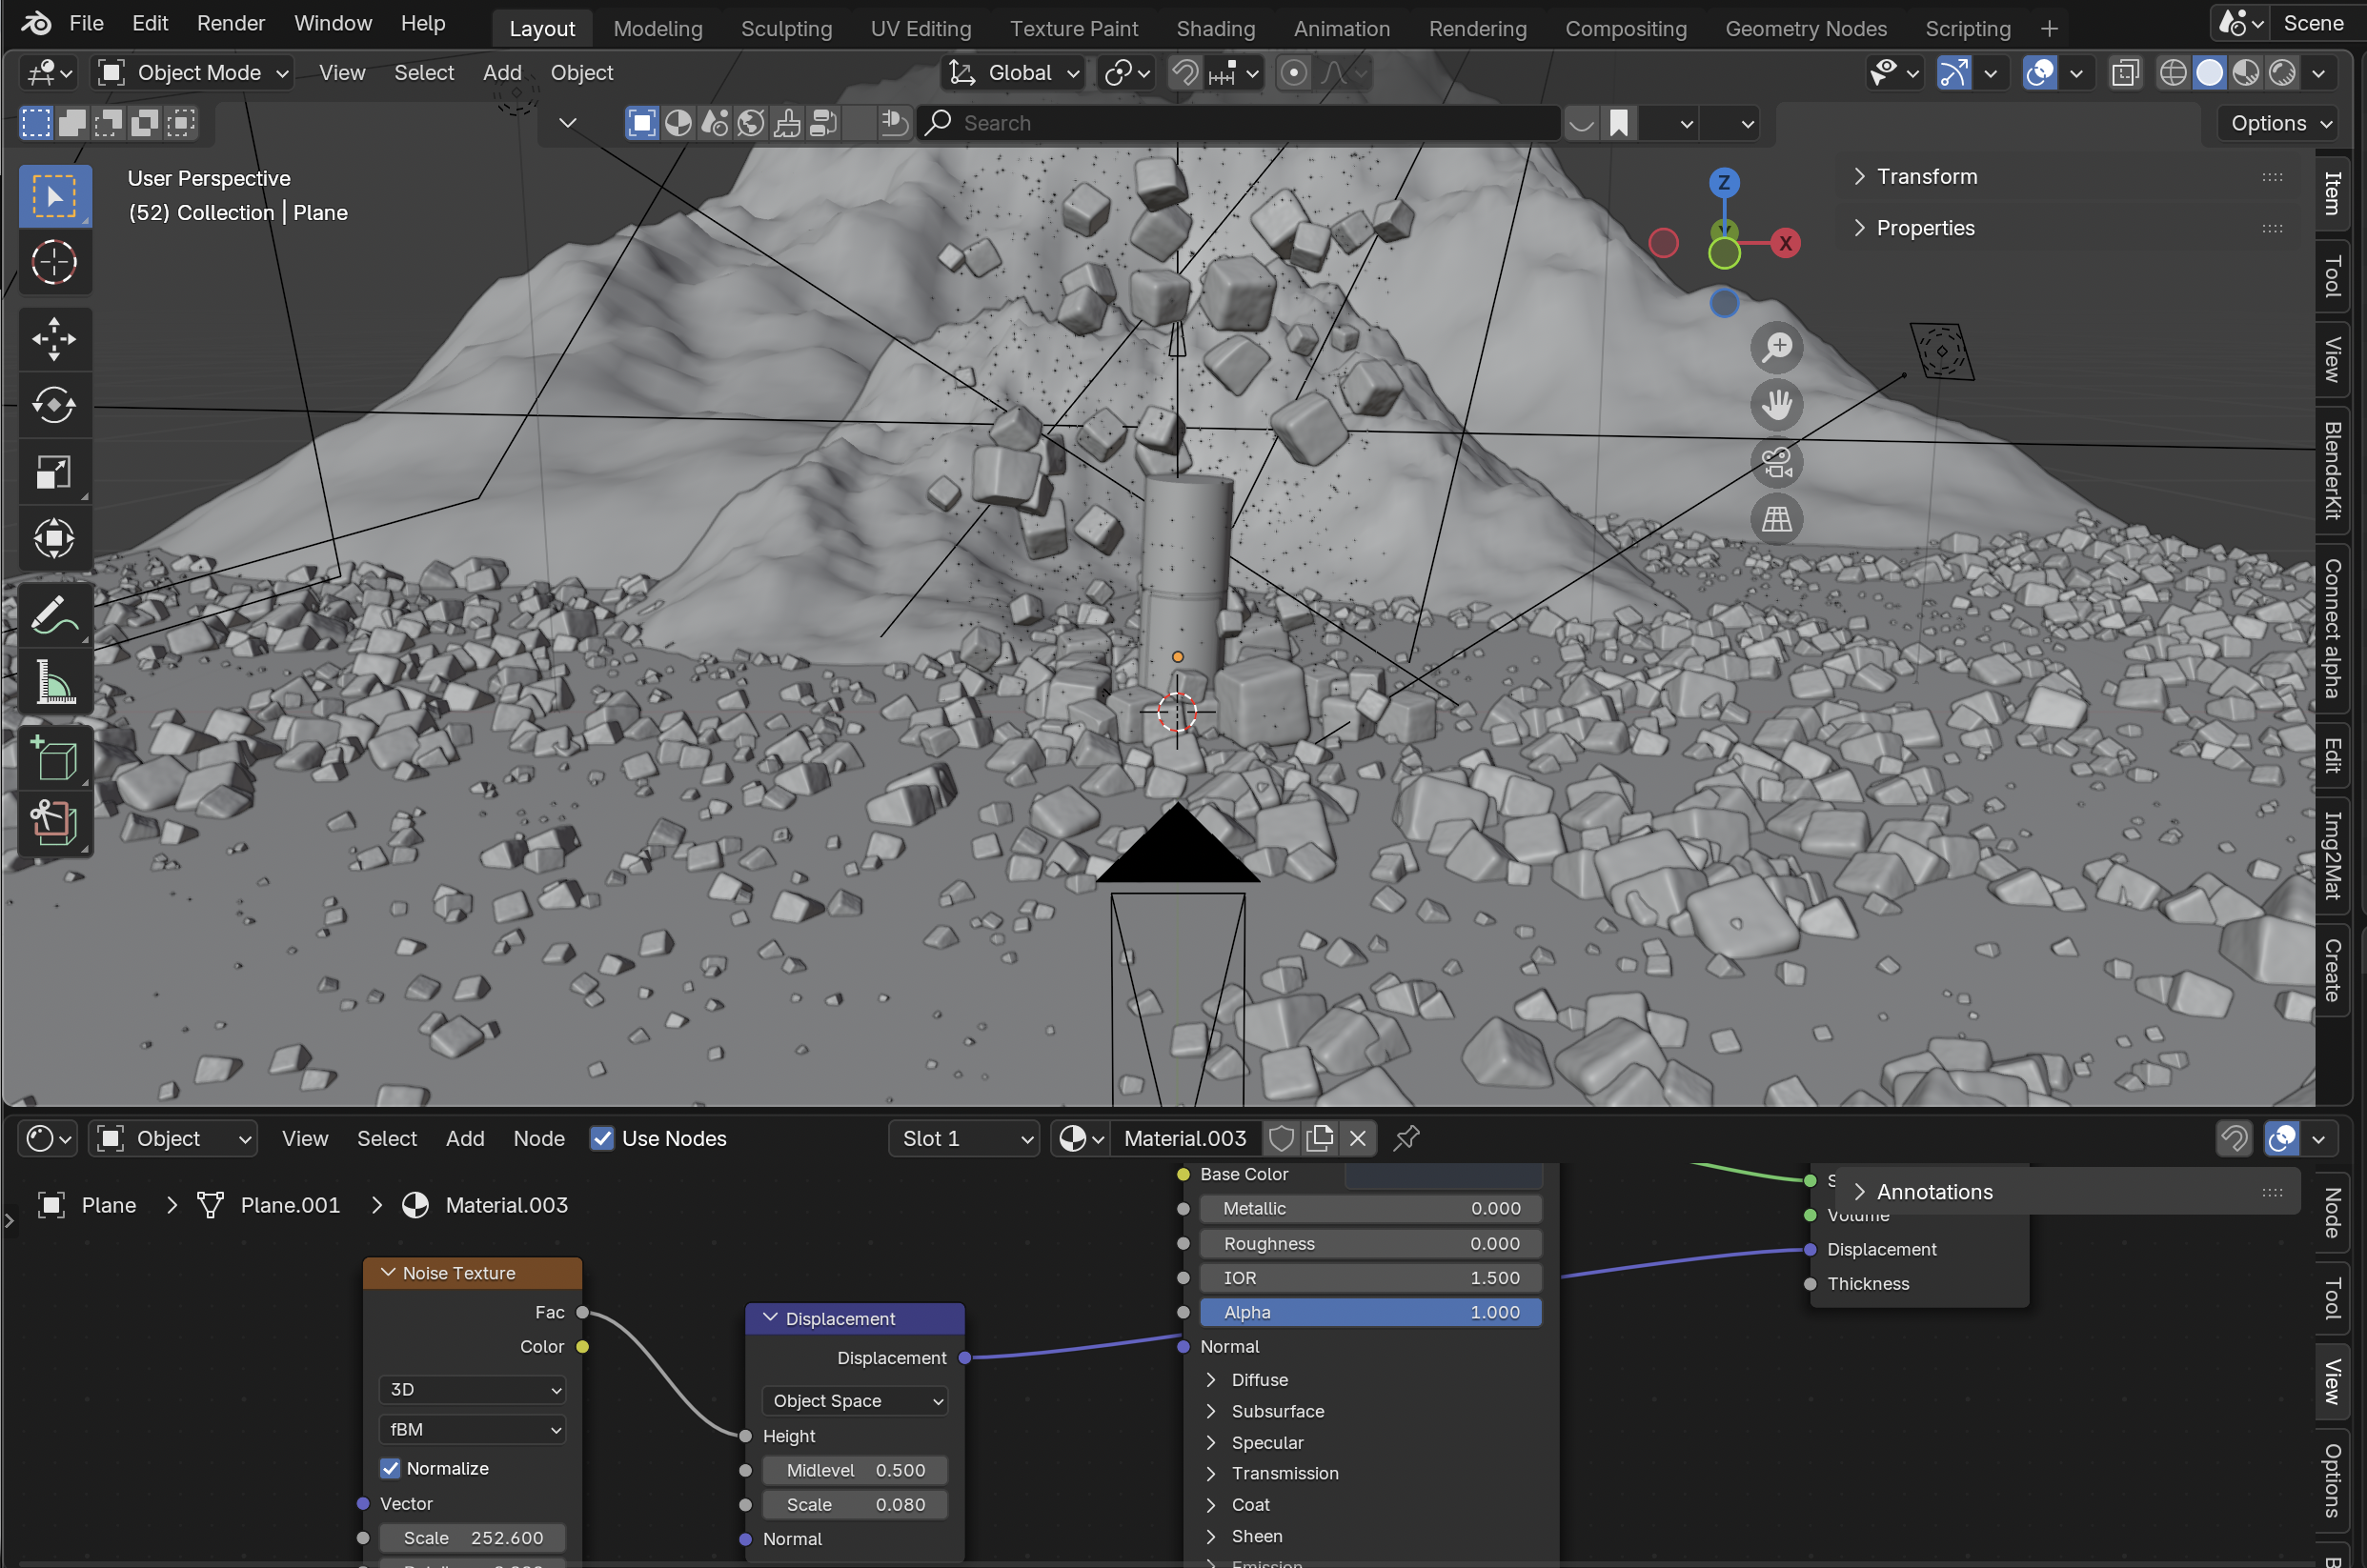Click the pan hand viewport icon

coord(1777,405)
